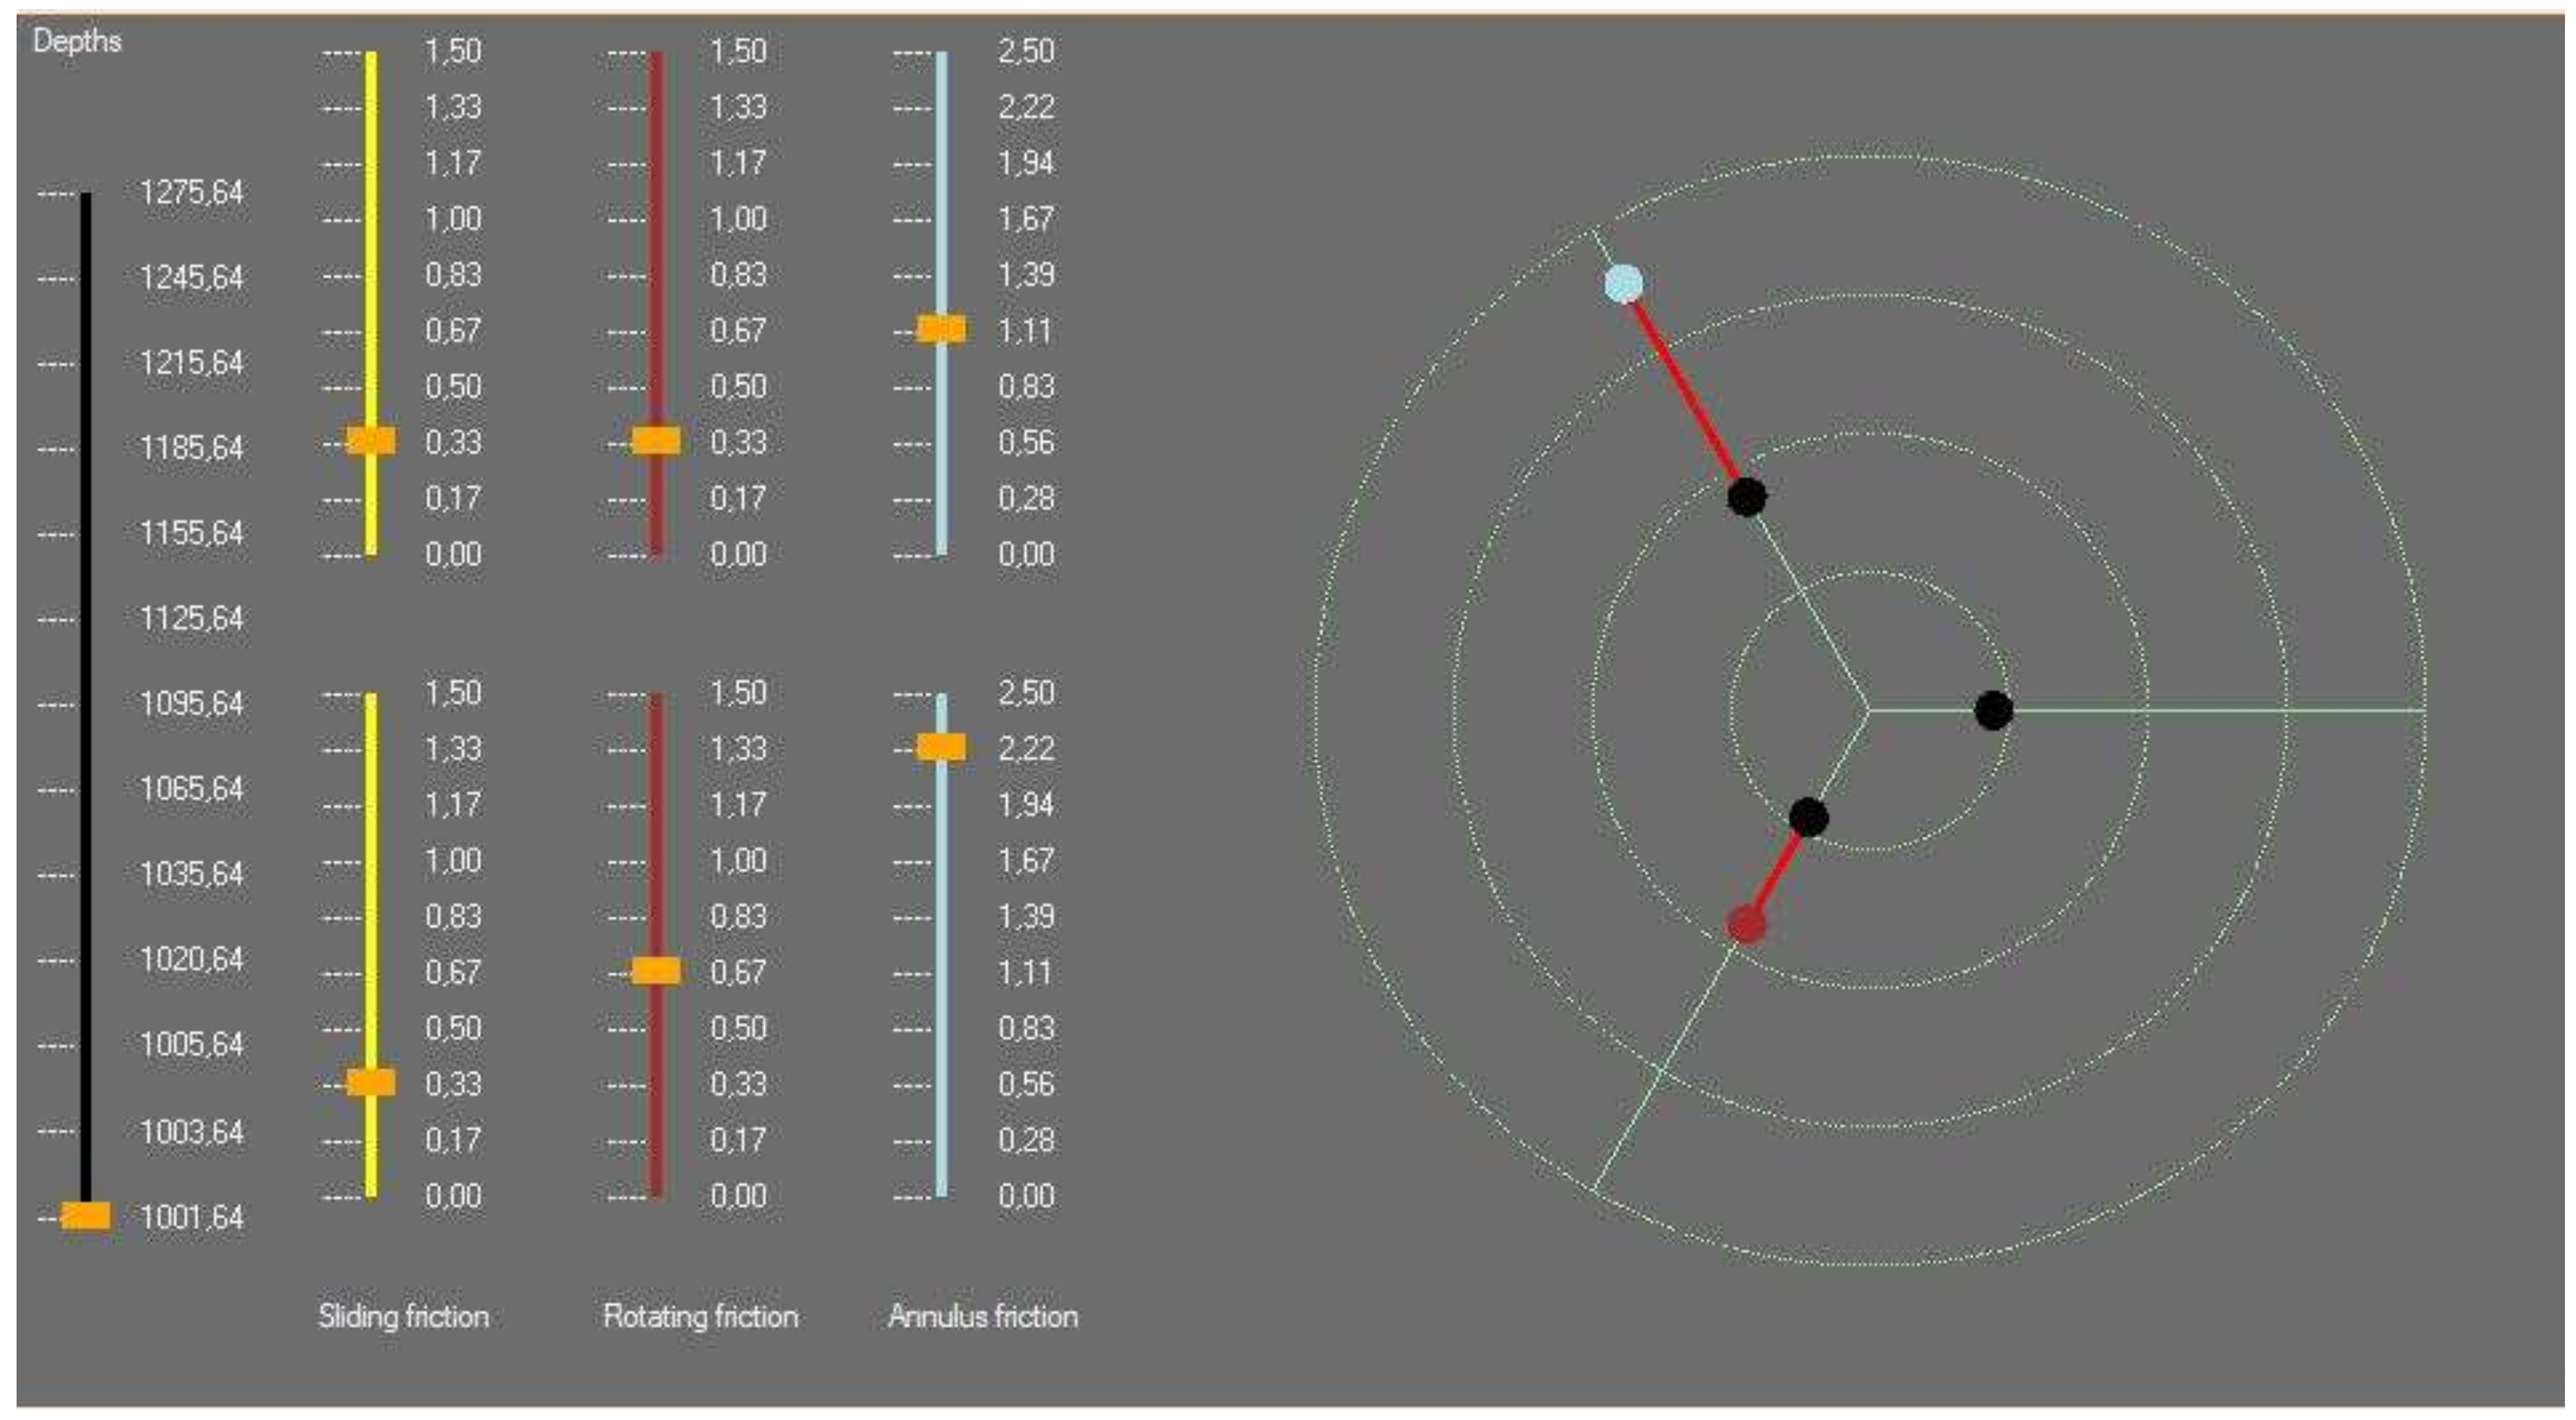Set upper sliding friction to 1,50 mark
Viewport: 2576px width, 1420px height.
click(x=371, y=53)
